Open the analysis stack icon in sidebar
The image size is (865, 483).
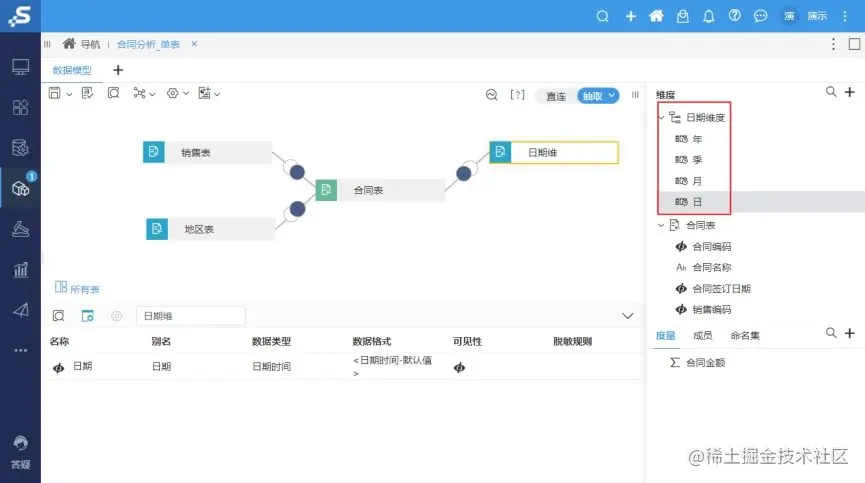[20, 229]
